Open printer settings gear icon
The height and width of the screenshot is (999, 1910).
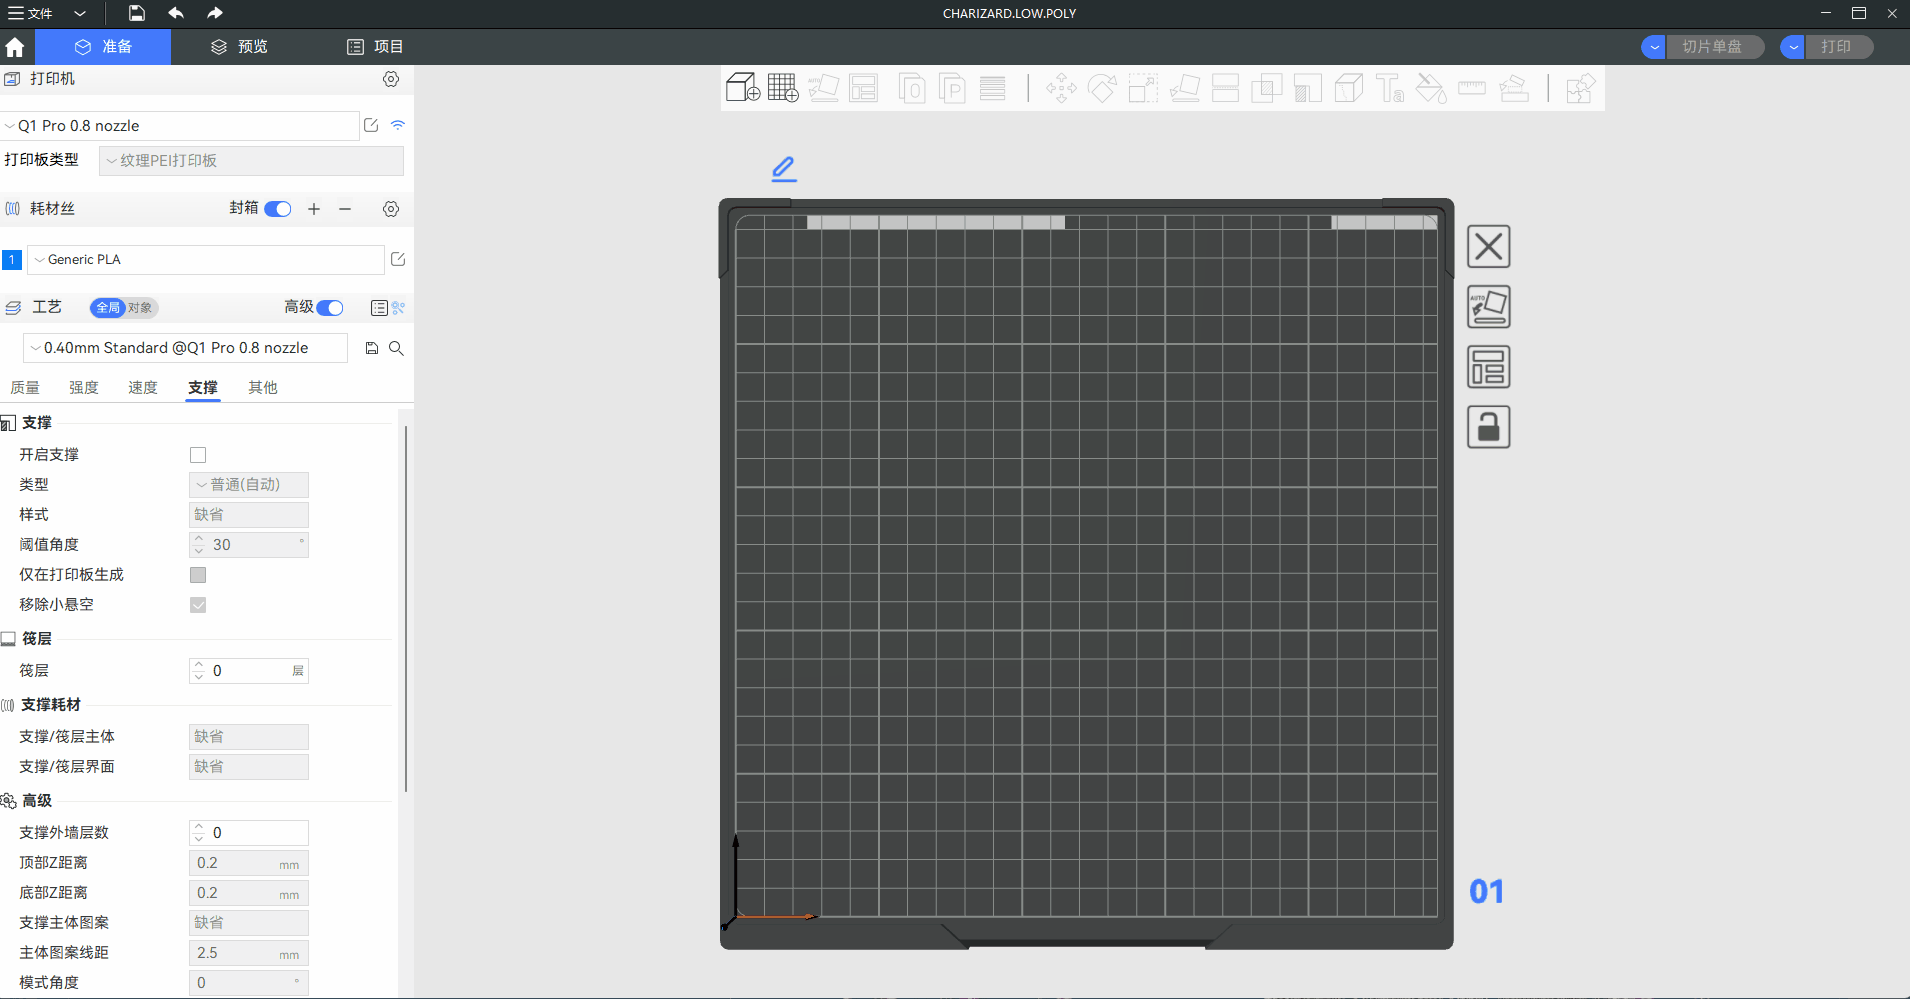point(391,79)
